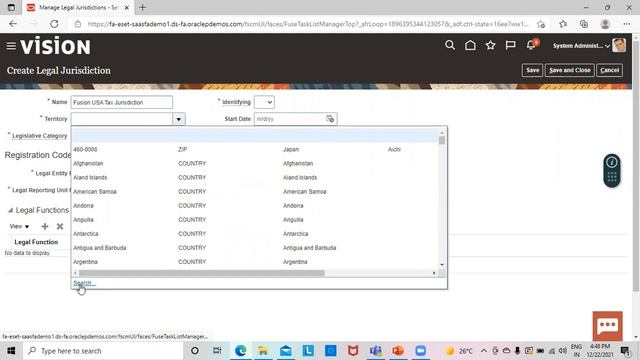Go back in the browser
The height and width of the screenshot is (360, 640).
click(x=13, y=24)
